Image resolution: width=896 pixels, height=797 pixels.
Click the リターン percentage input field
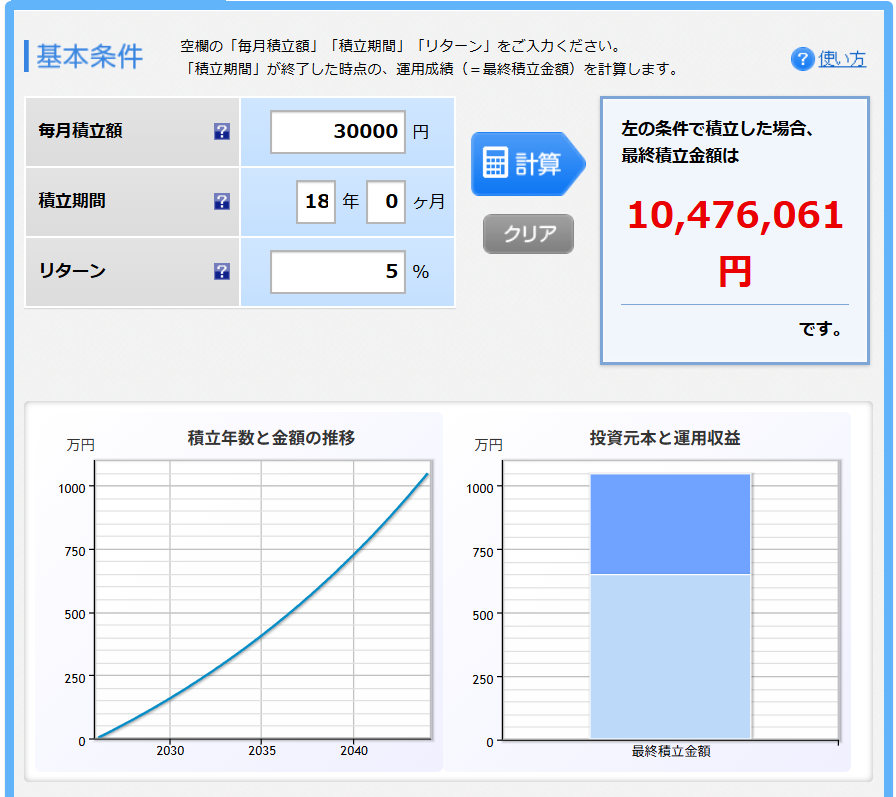click(337, 272)
